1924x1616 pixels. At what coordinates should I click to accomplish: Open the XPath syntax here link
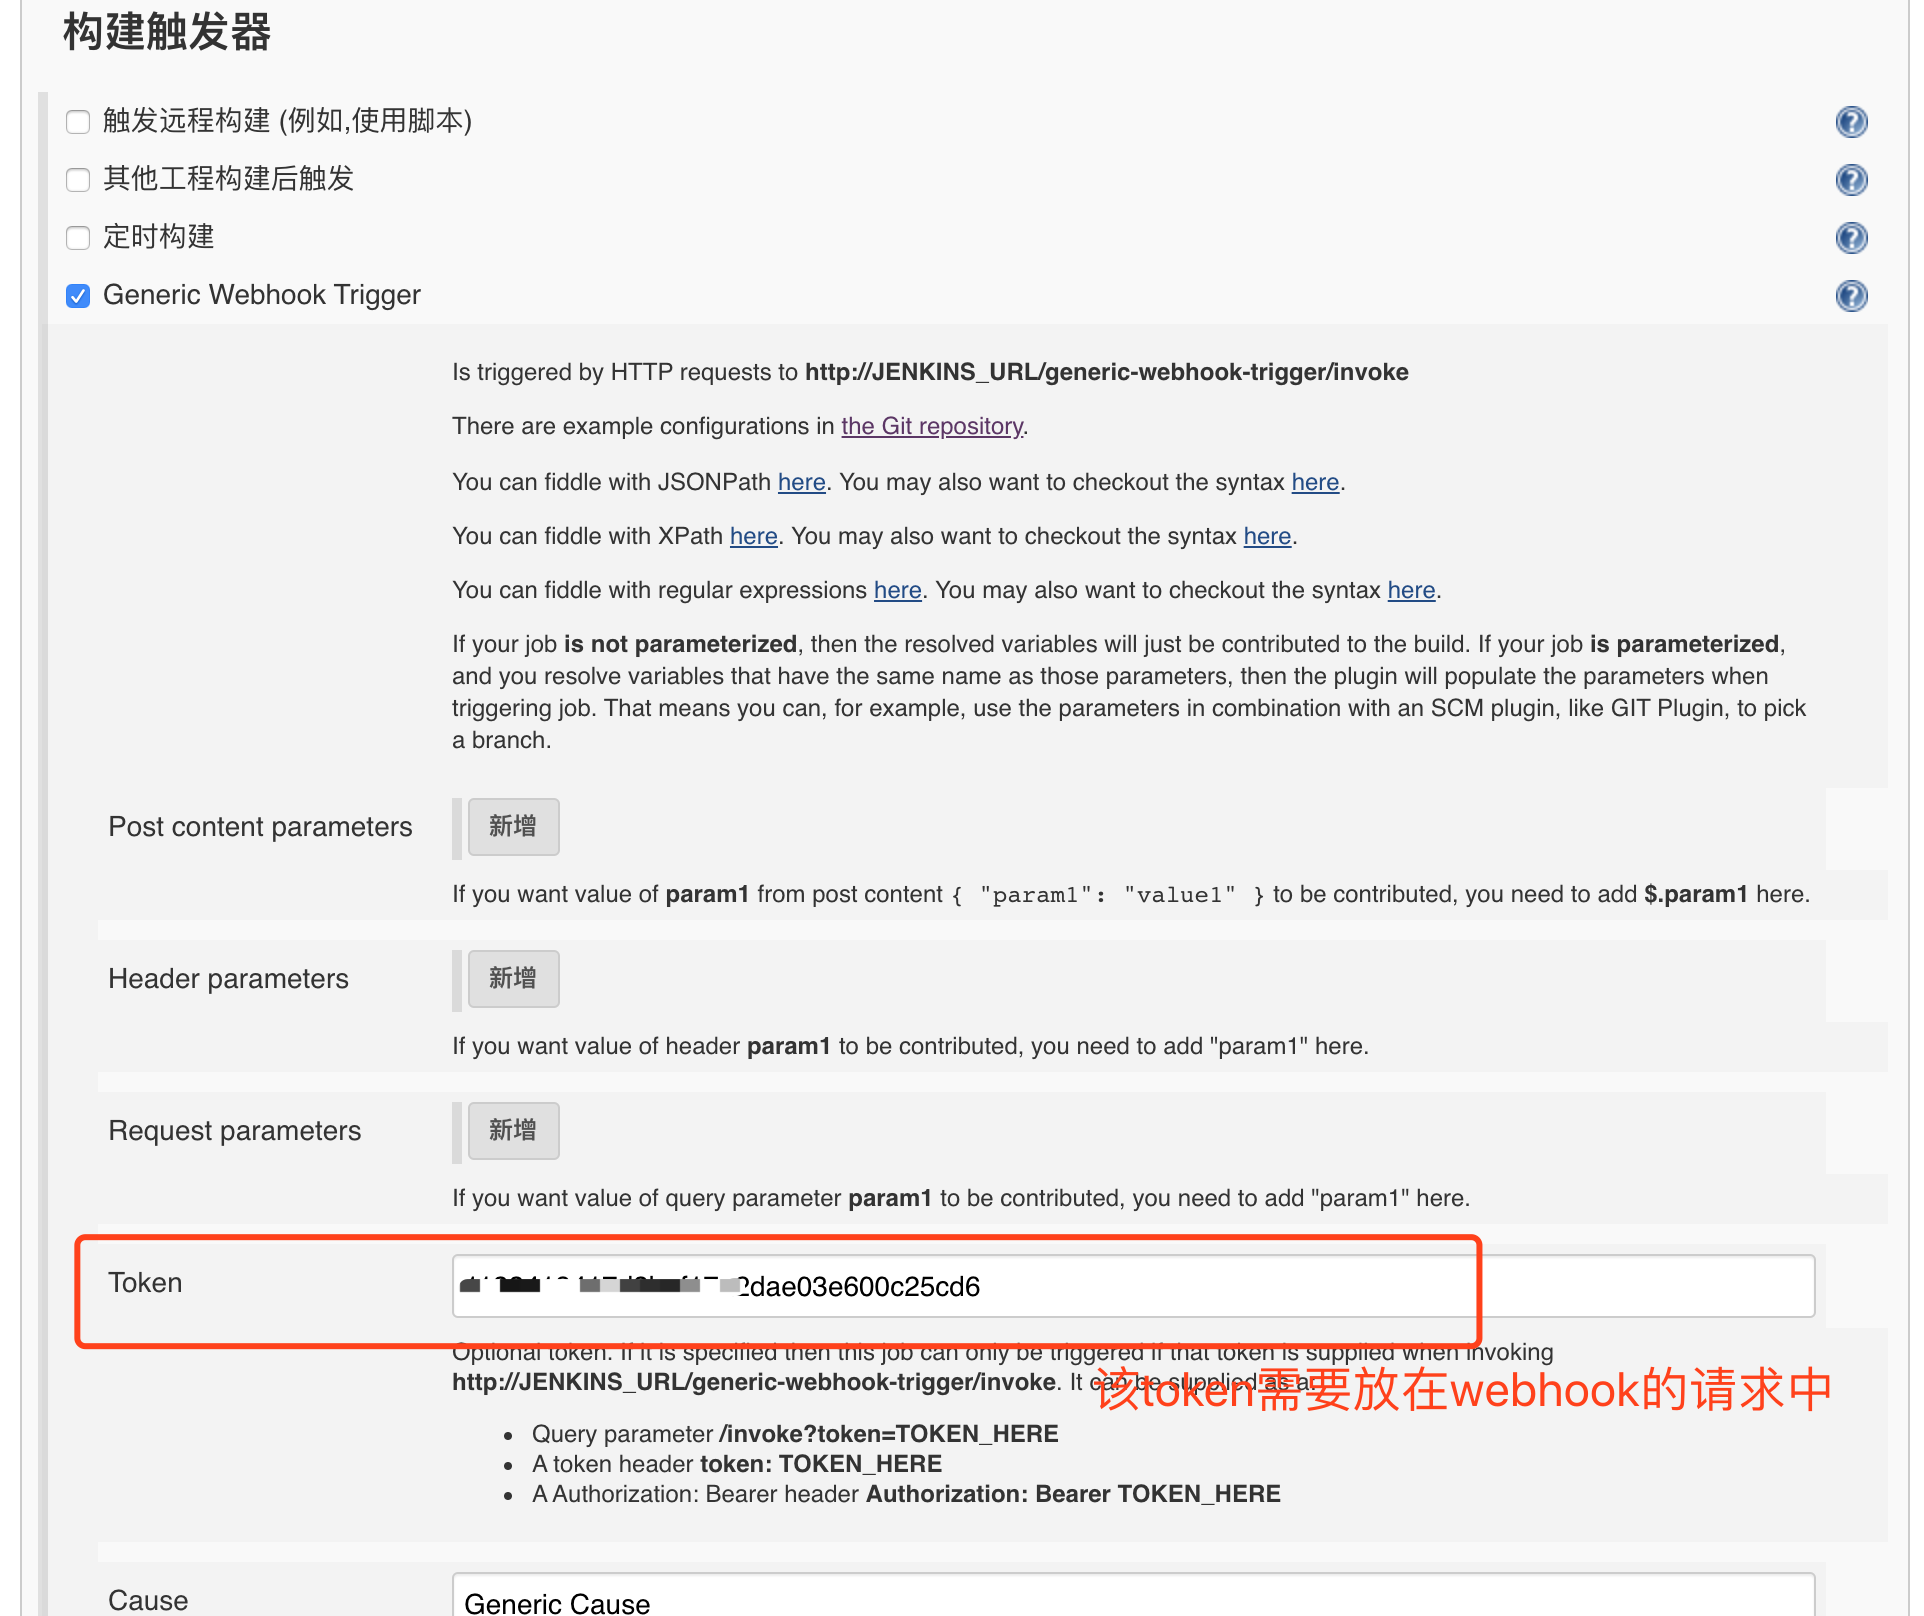[1266, 537]
